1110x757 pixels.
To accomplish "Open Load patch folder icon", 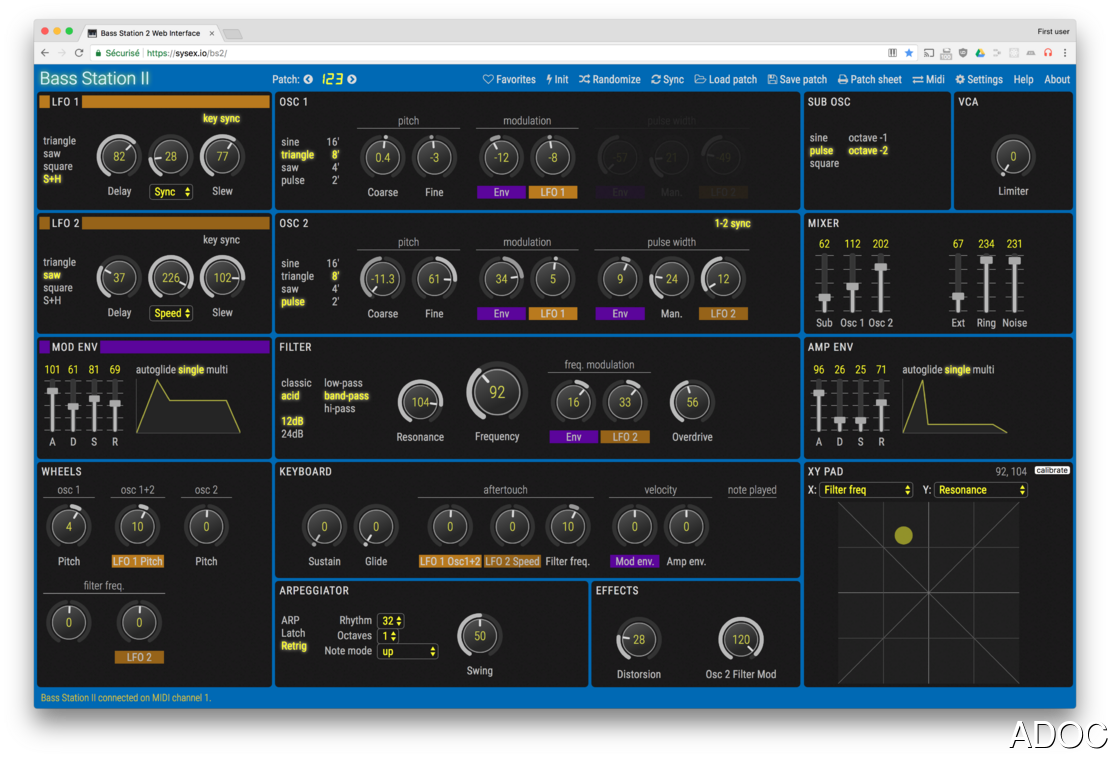I will coord(726,79).
